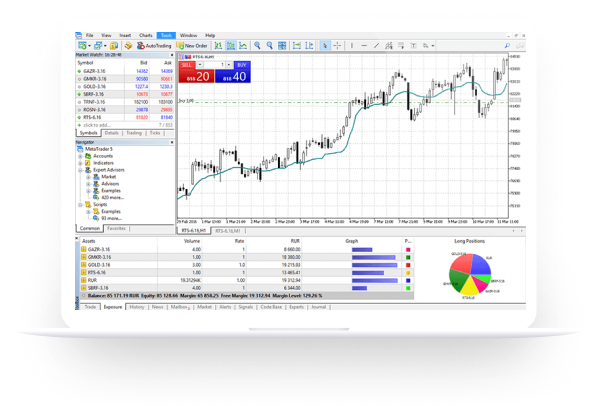
Task: Click the zoom out magnifier icon
Action: tap(269, 45)
